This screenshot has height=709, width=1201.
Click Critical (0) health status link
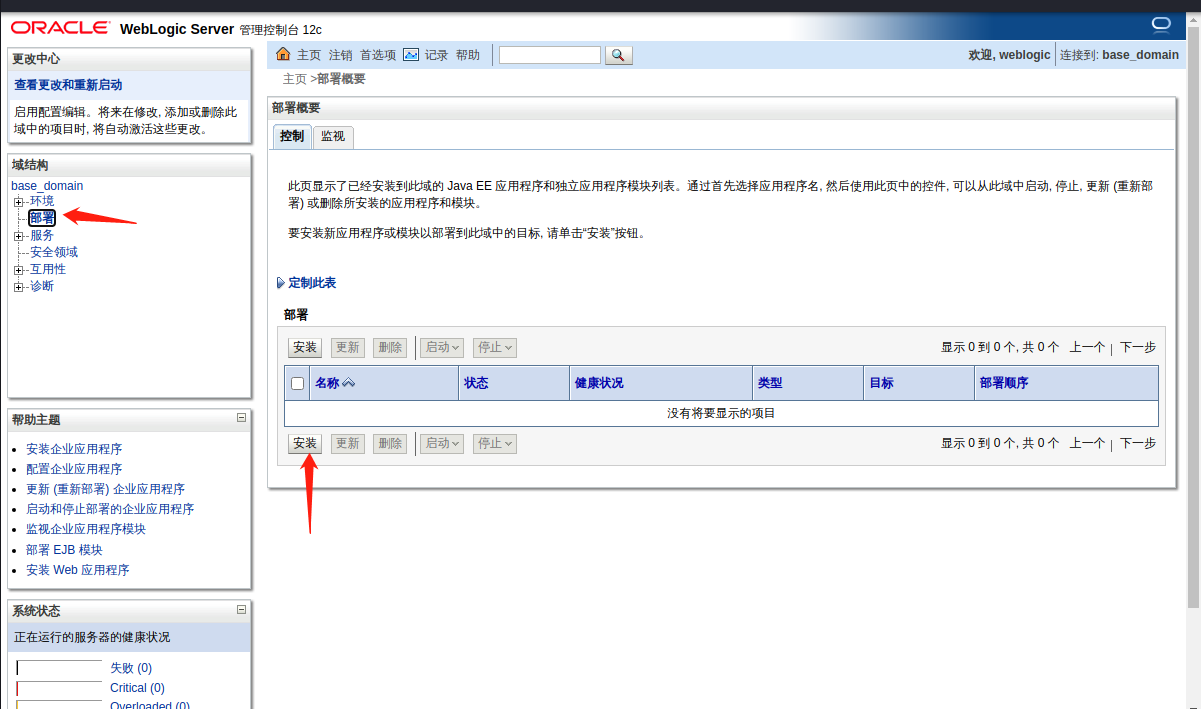click(x=137, y=688)
